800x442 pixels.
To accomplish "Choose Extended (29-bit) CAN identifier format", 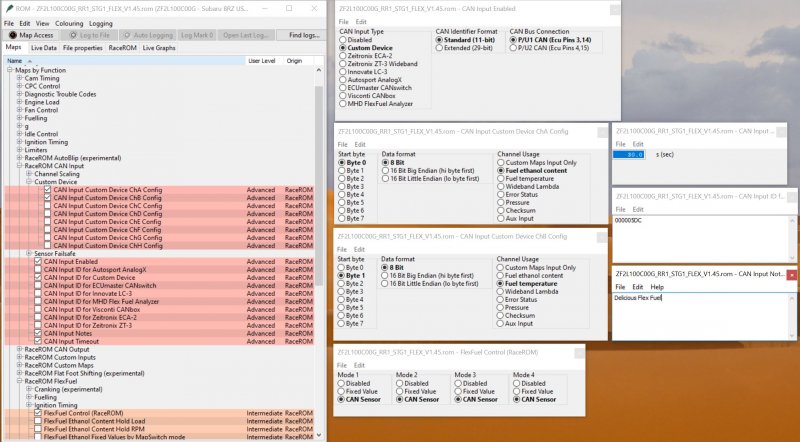I will (441, 49).
